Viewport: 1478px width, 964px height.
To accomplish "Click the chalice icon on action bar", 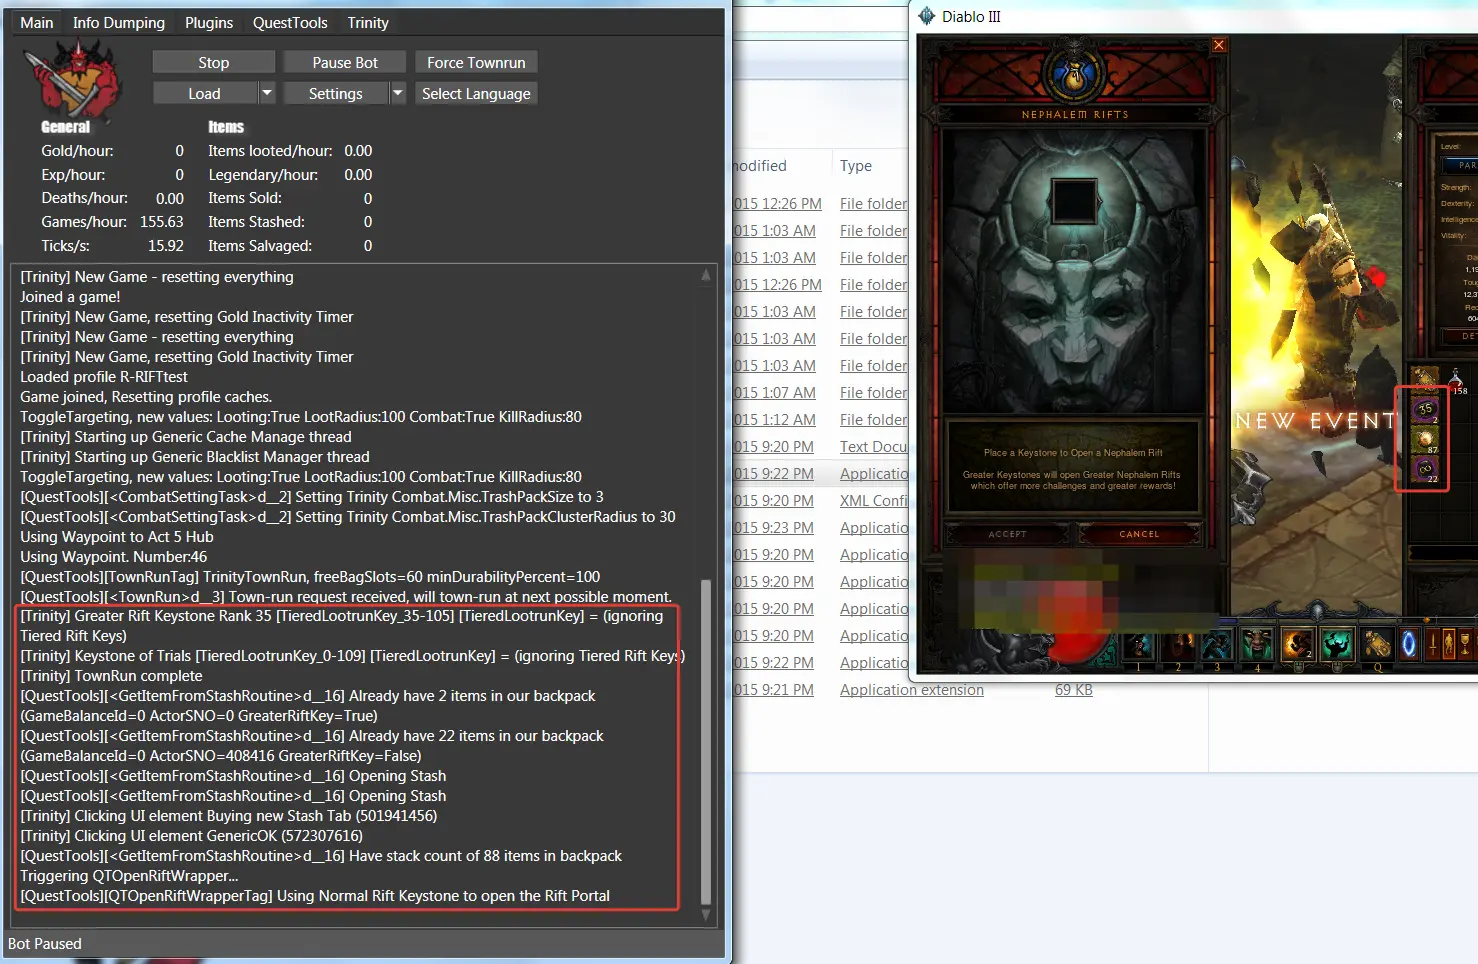I will click(1466, 645).
